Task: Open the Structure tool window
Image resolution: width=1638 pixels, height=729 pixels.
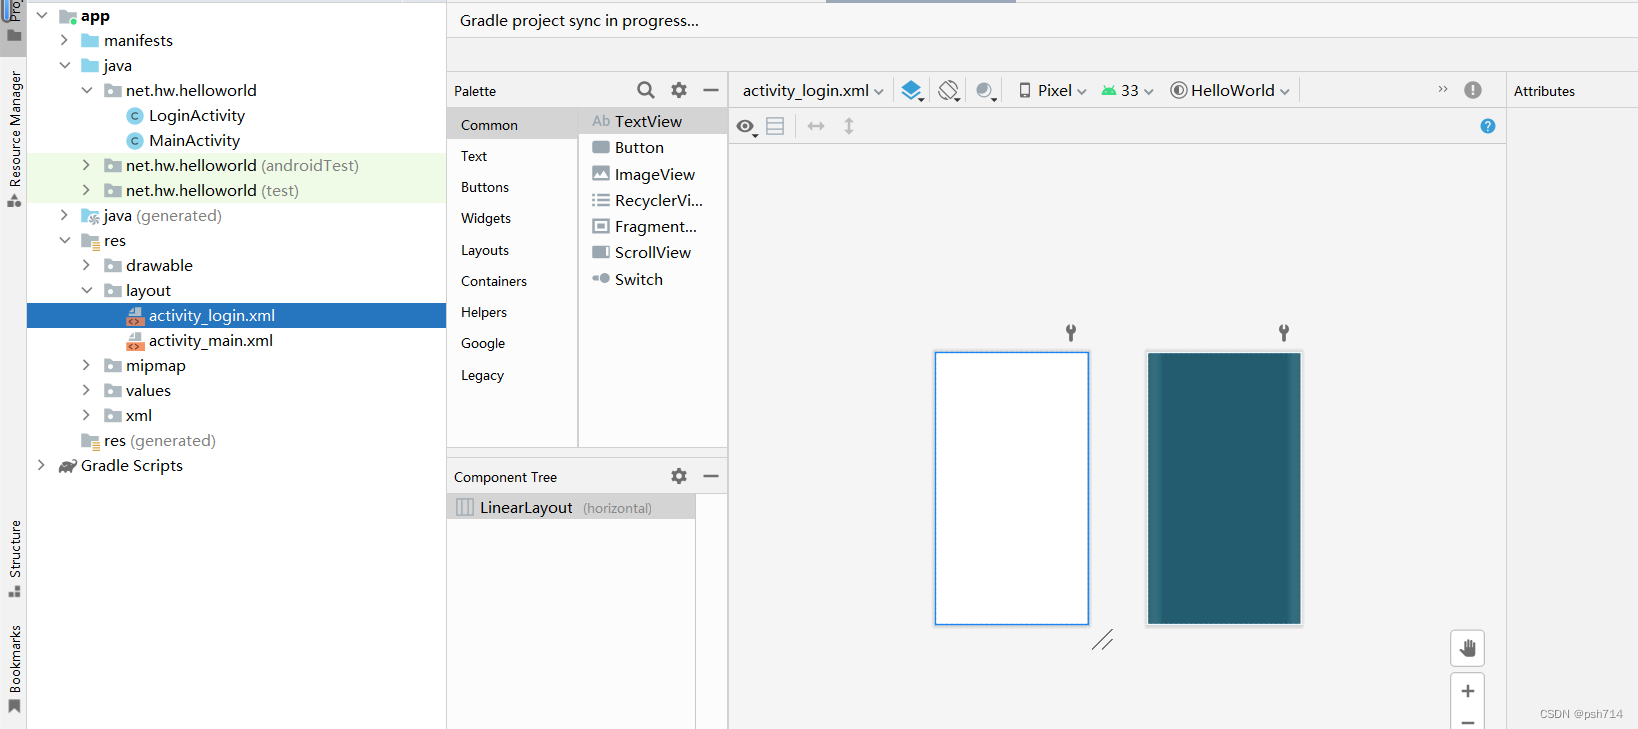Action: pyautogui.click(x=14, y=558)
